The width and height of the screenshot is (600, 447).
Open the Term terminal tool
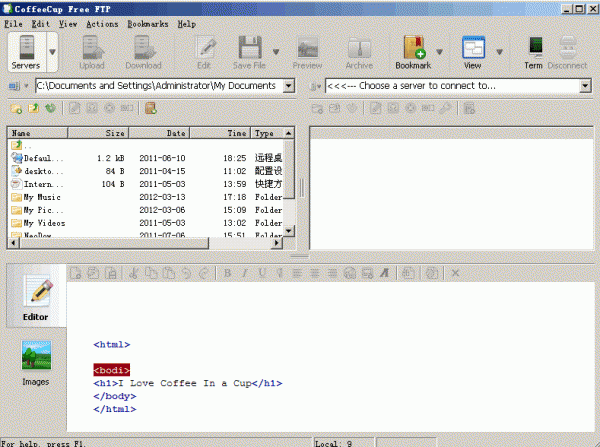(534, 52)
